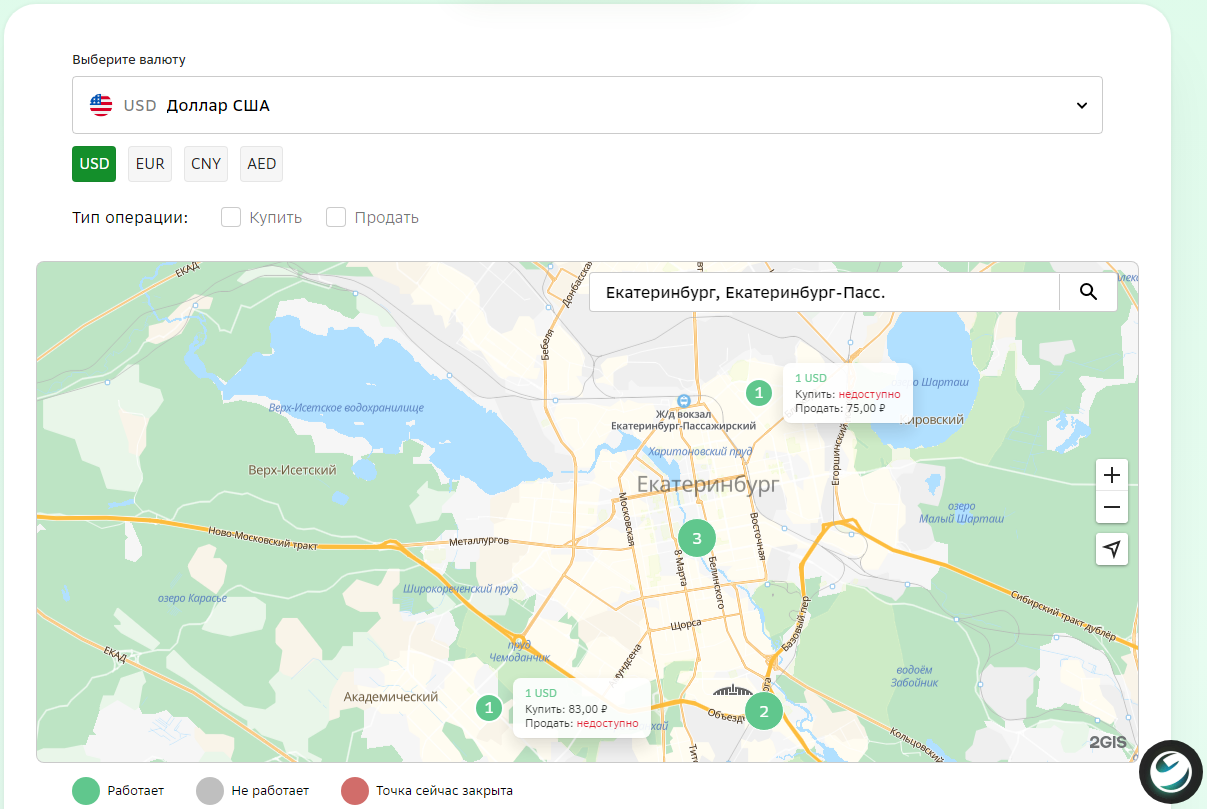Screen dimensions: 1207x809
Task: Zoom out the map with minus button
Action: pyautogui.click(x=1112, y=508)
